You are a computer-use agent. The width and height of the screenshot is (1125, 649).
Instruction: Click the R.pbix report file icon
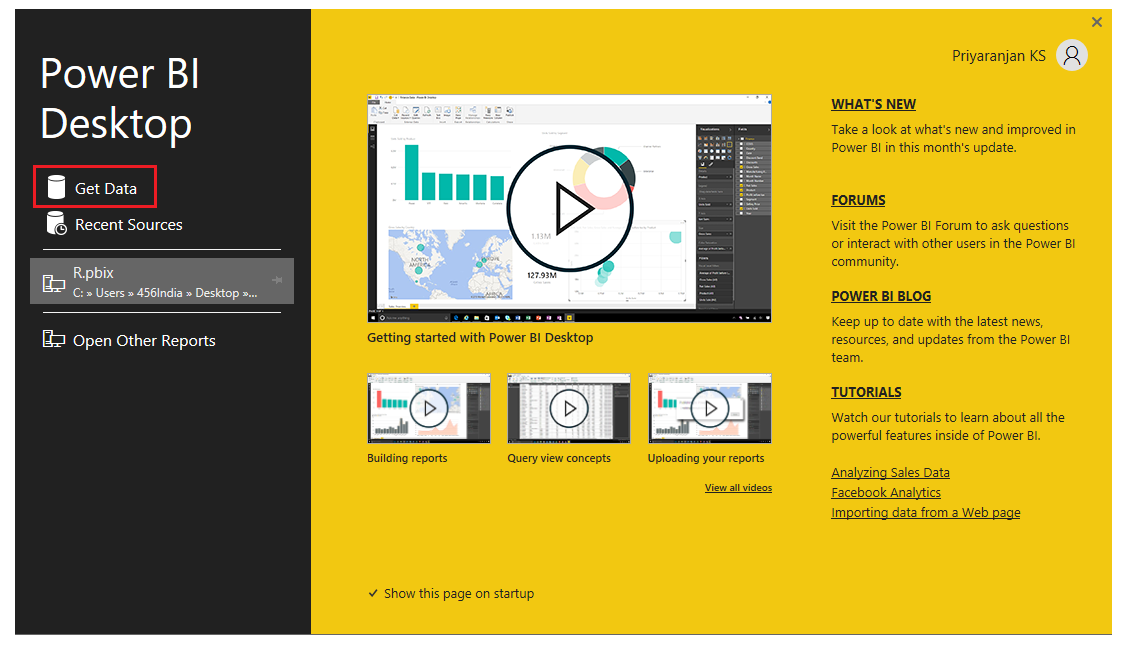tap(54, 283)
